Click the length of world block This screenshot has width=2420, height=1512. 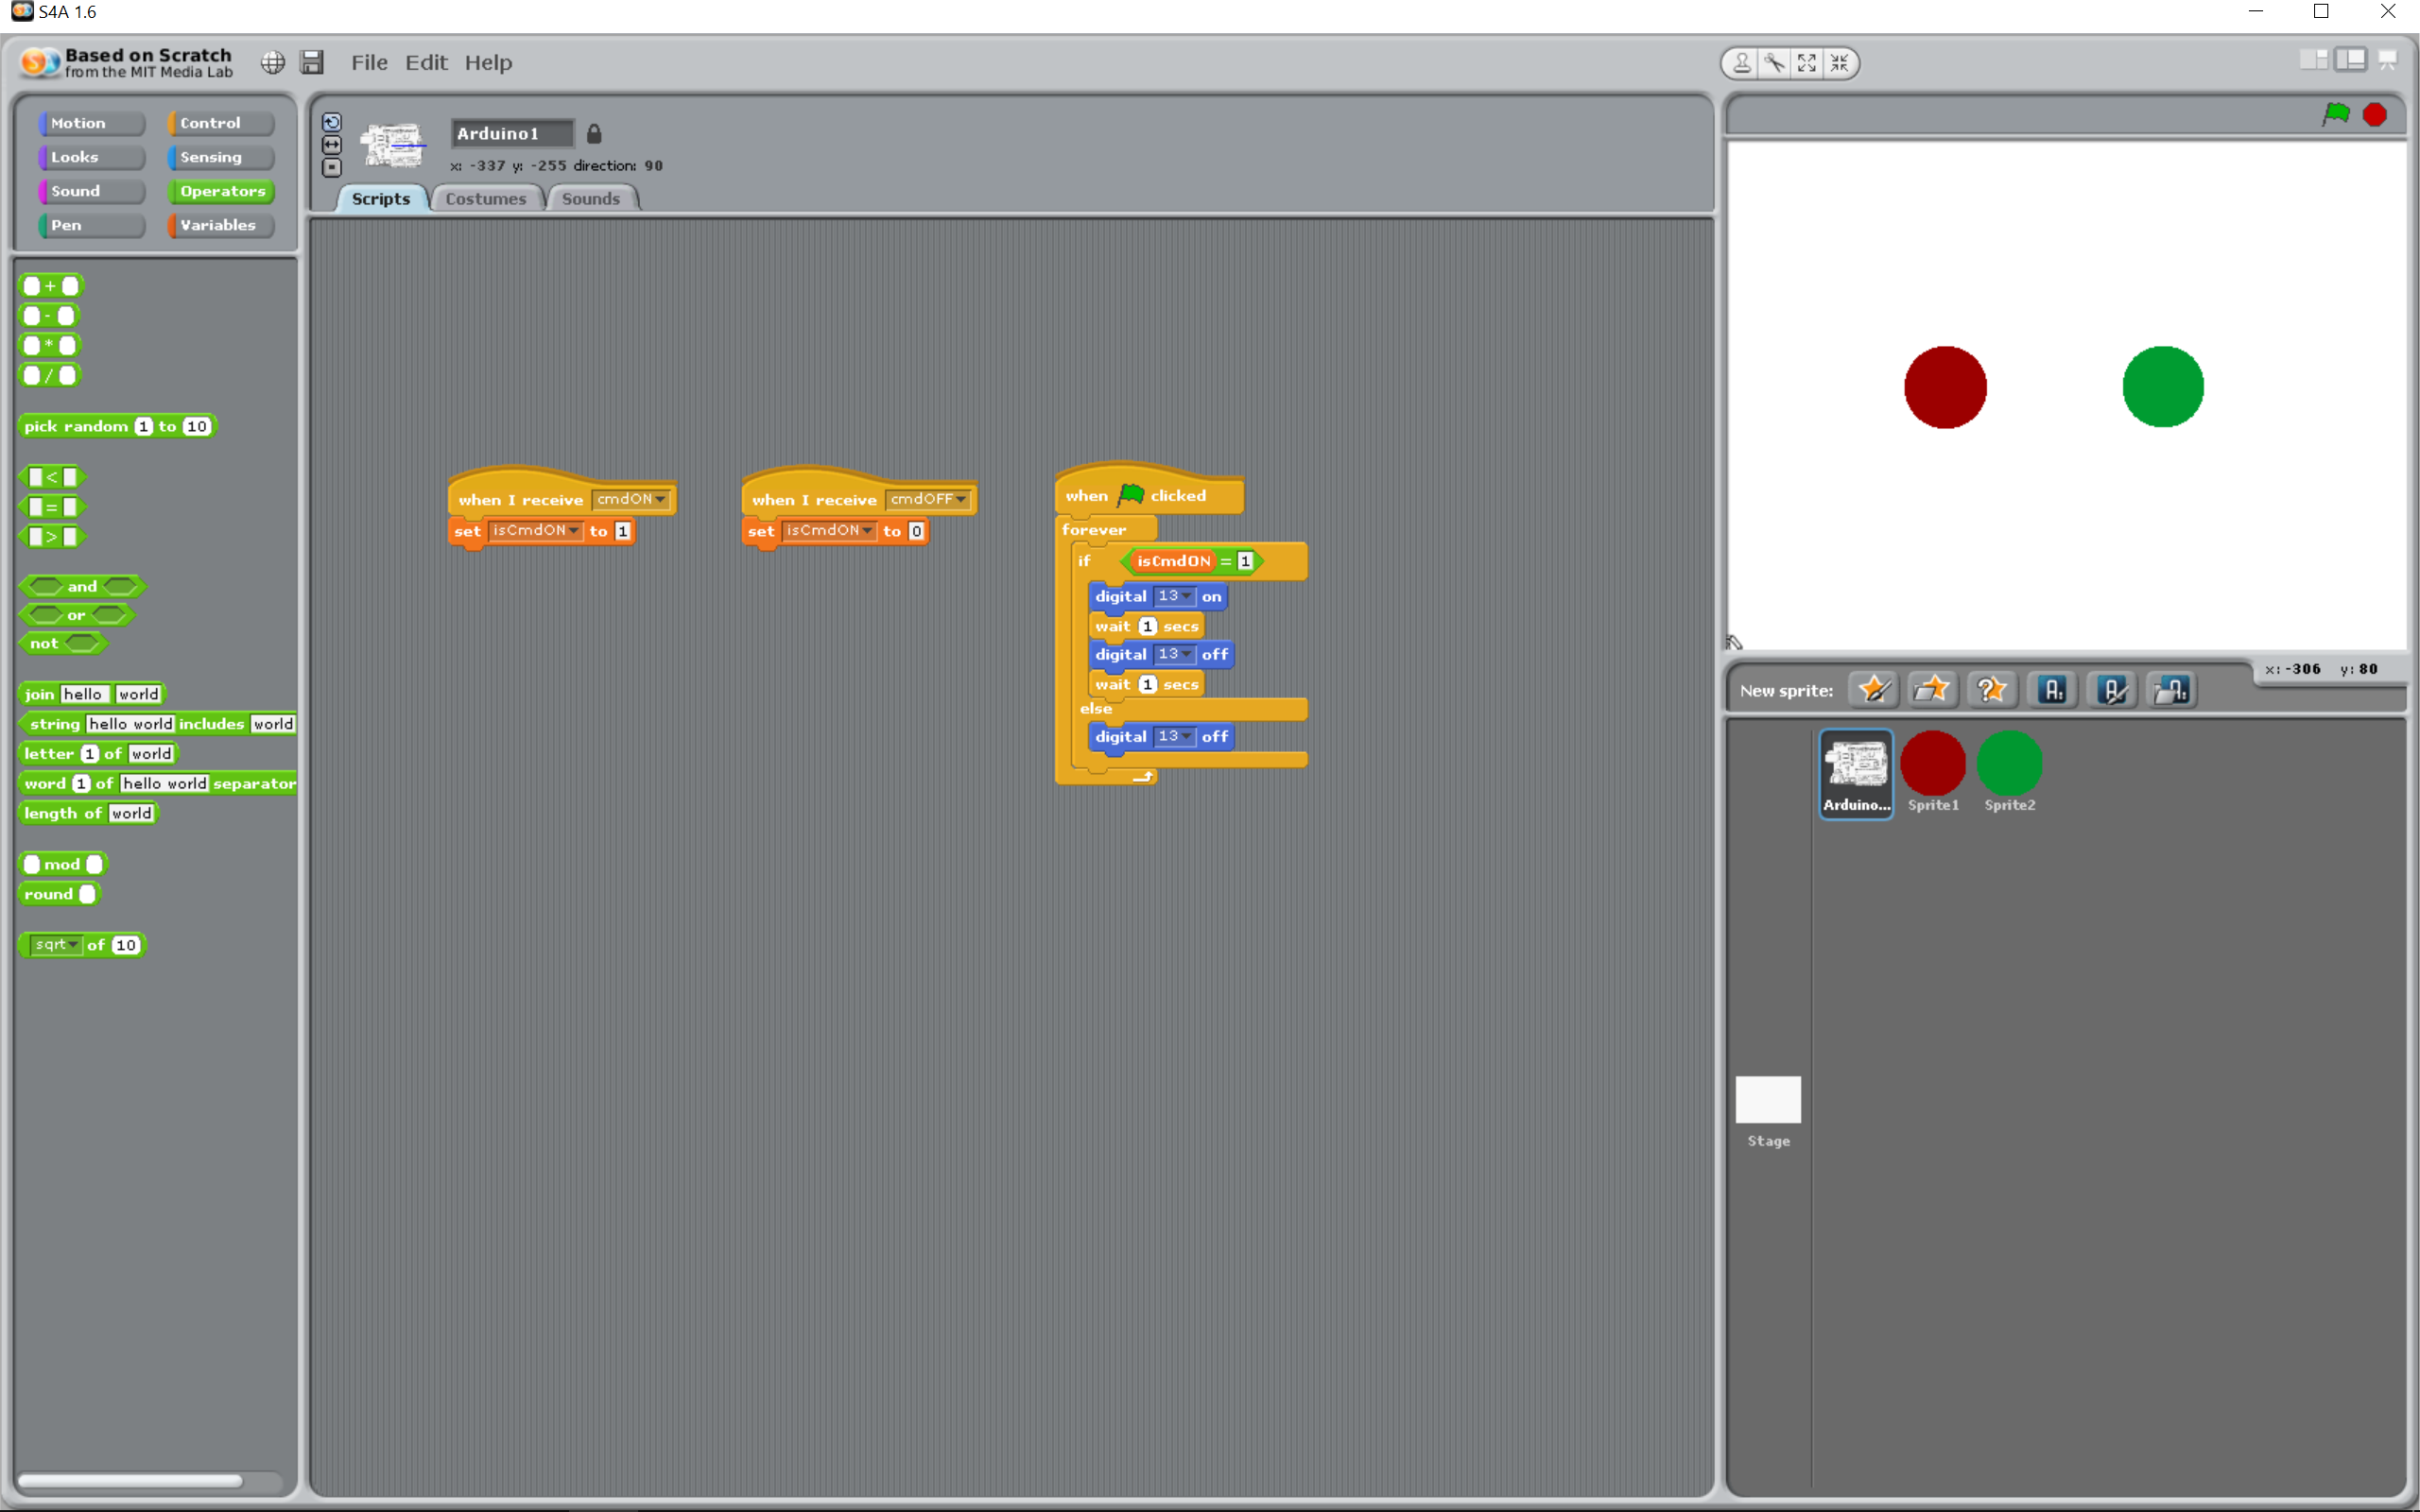(88, 813)
